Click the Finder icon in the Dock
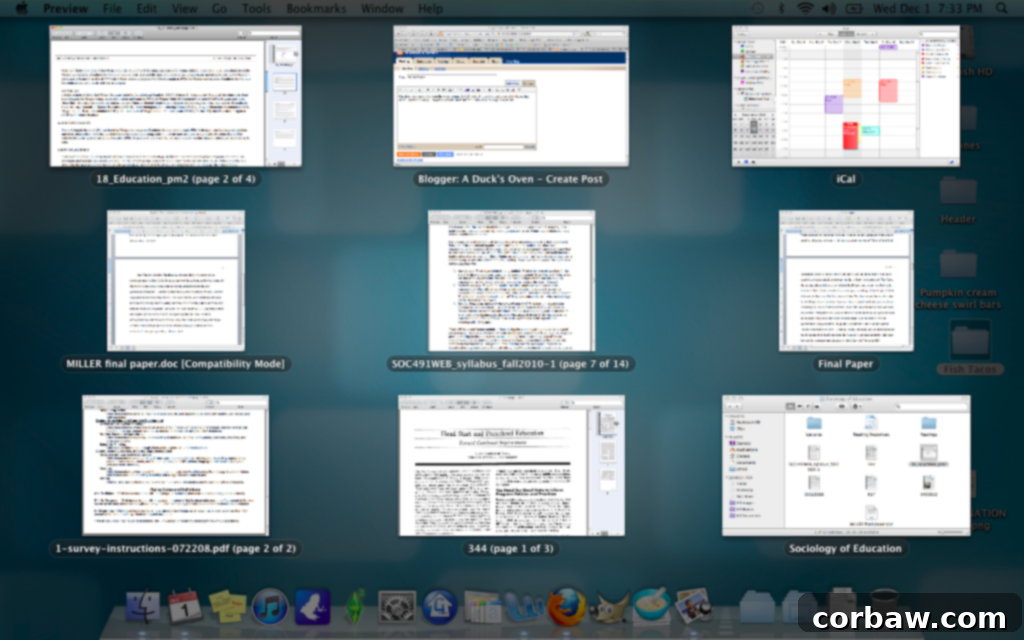This screenshot has height=640, width=1024. pyautogui.click(x=143, y=607)
